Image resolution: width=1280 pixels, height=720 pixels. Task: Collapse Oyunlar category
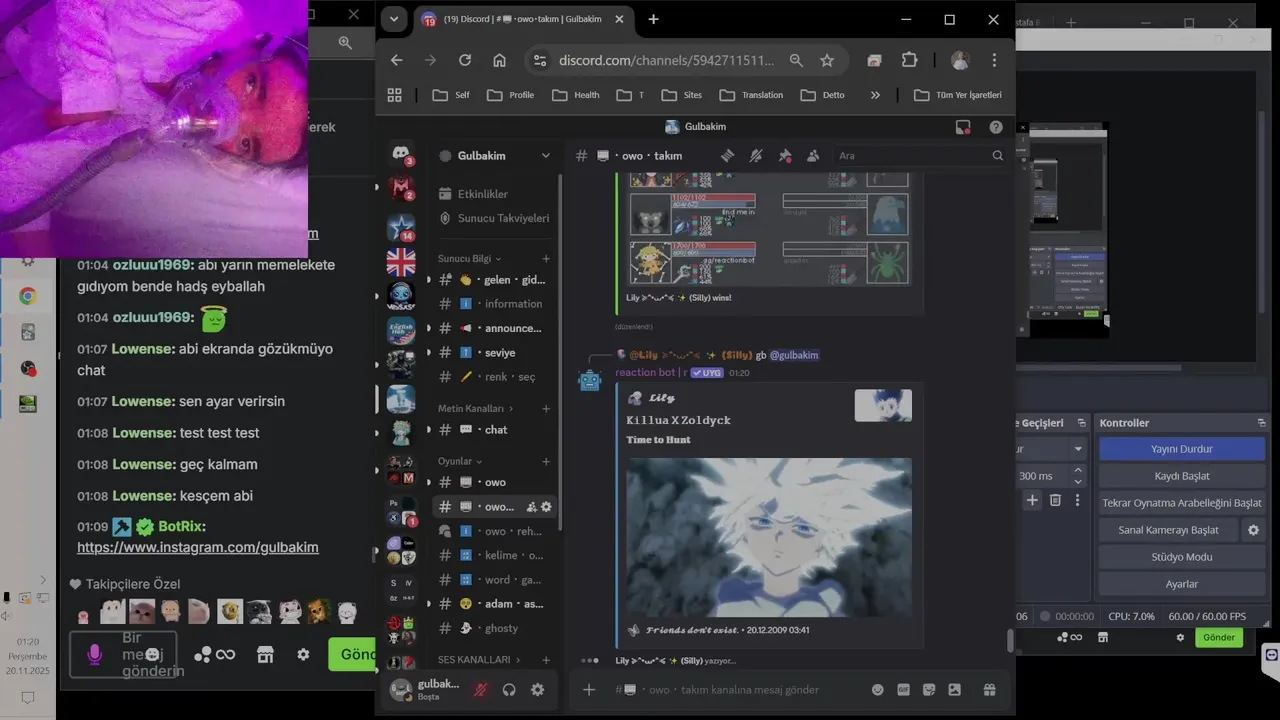460,461
